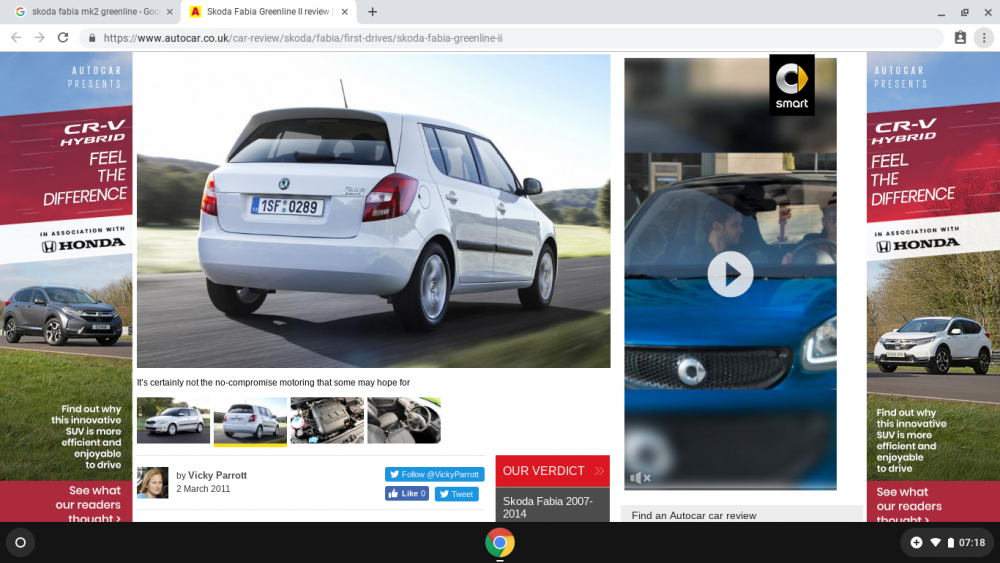
Task: Open the Chrome three-dot menu
Action: 984,38
